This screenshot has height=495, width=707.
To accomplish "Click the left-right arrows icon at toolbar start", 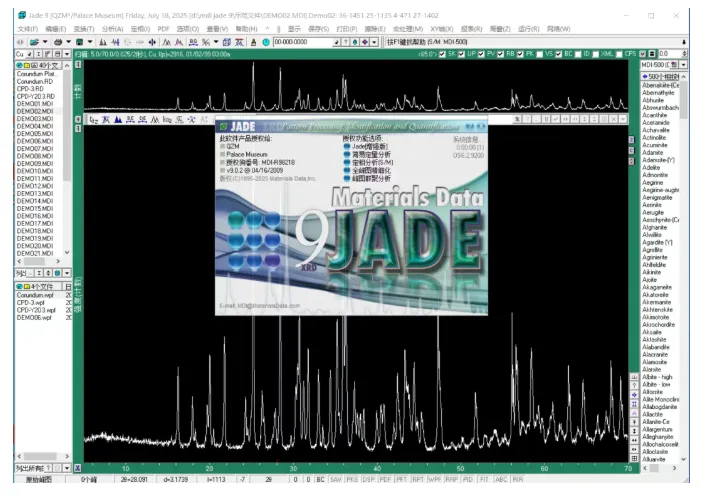I will tap(20, 42).
